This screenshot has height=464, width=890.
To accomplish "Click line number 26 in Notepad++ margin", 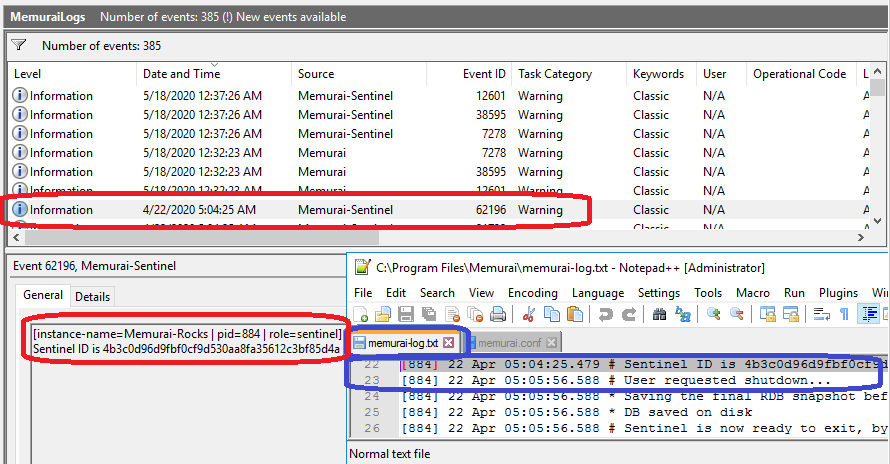I will (x=372, y=428).
